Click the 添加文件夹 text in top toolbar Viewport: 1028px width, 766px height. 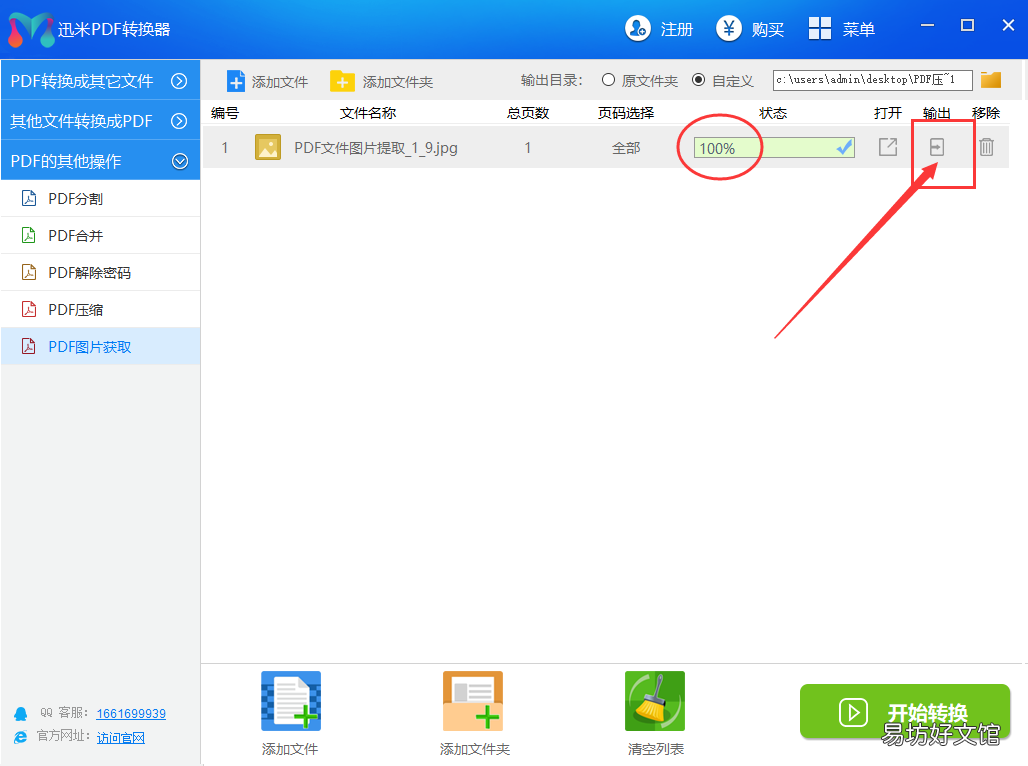click(x=398, y=82)
